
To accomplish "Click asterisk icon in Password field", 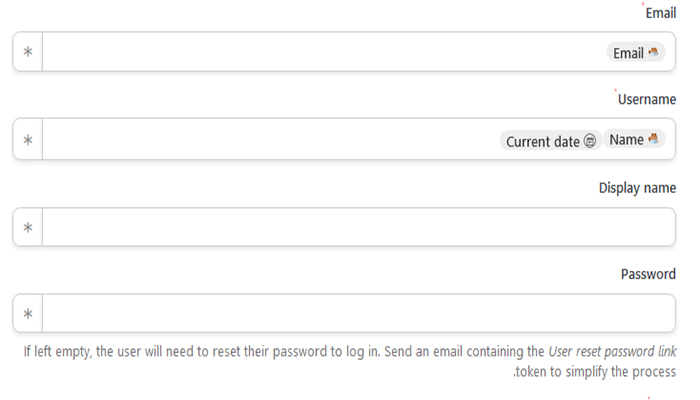I will coord(28,314).
